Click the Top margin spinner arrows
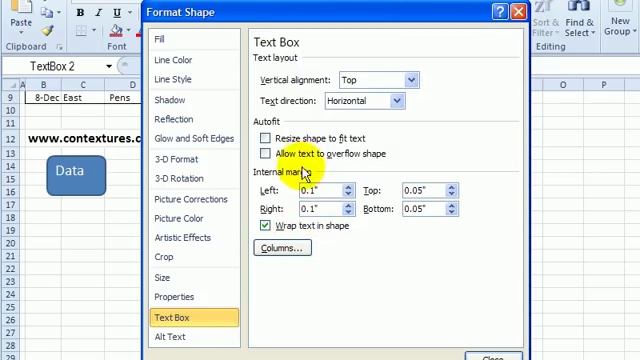Screen dimensions: 640x360 click(451, 190)
